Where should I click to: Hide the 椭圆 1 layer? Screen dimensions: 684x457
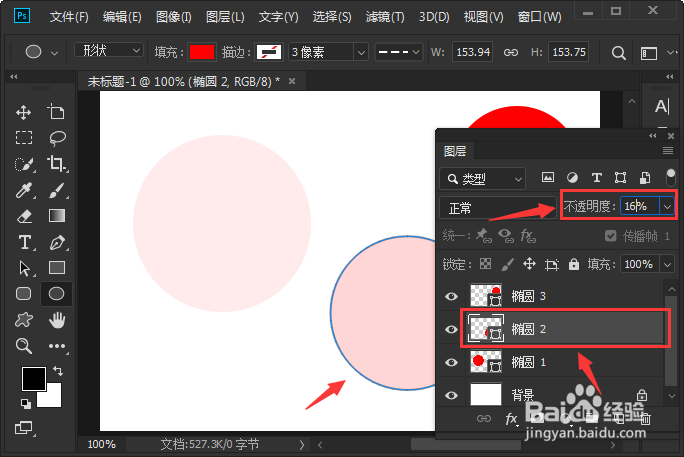coord(451,362)
